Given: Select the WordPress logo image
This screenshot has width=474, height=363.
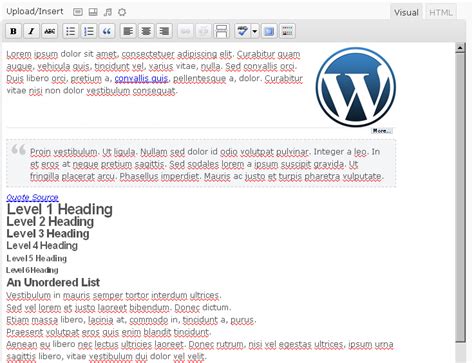Looking at the screenshot, I should click(x=356, y=87).
